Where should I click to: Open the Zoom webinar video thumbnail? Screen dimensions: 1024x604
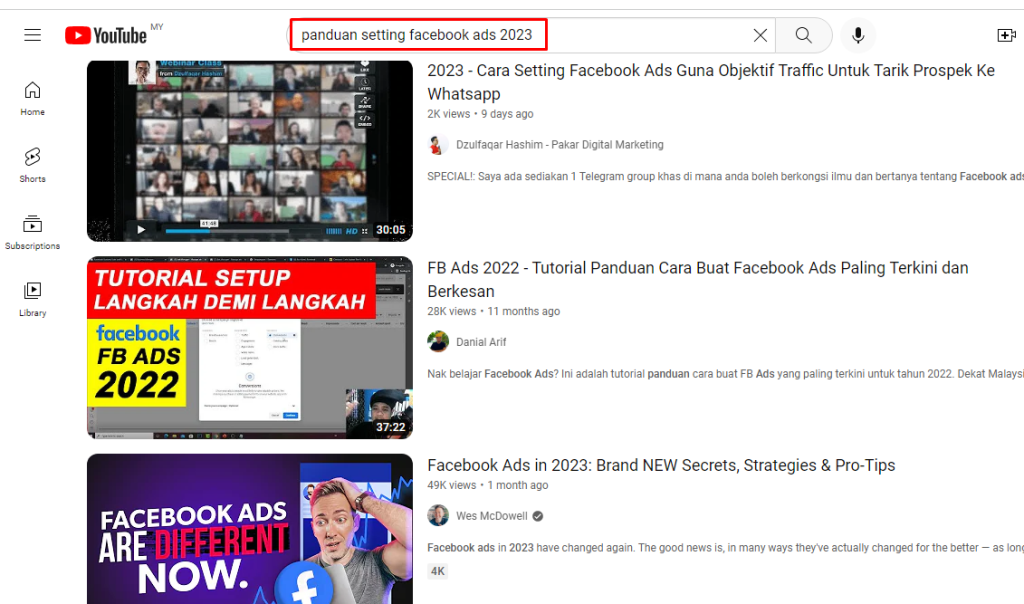(x=249, y=151)
